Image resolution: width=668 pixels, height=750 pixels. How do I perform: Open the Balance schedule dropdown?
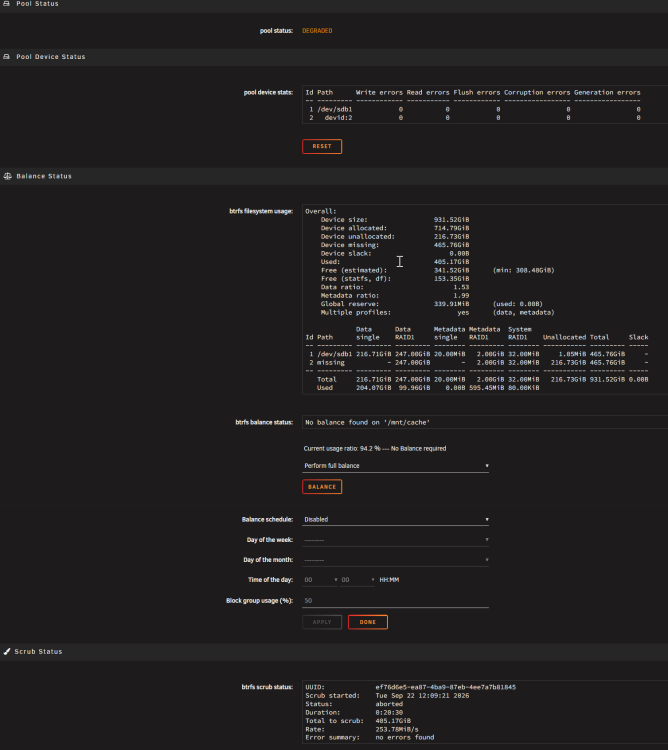click(x=395, y=519)
